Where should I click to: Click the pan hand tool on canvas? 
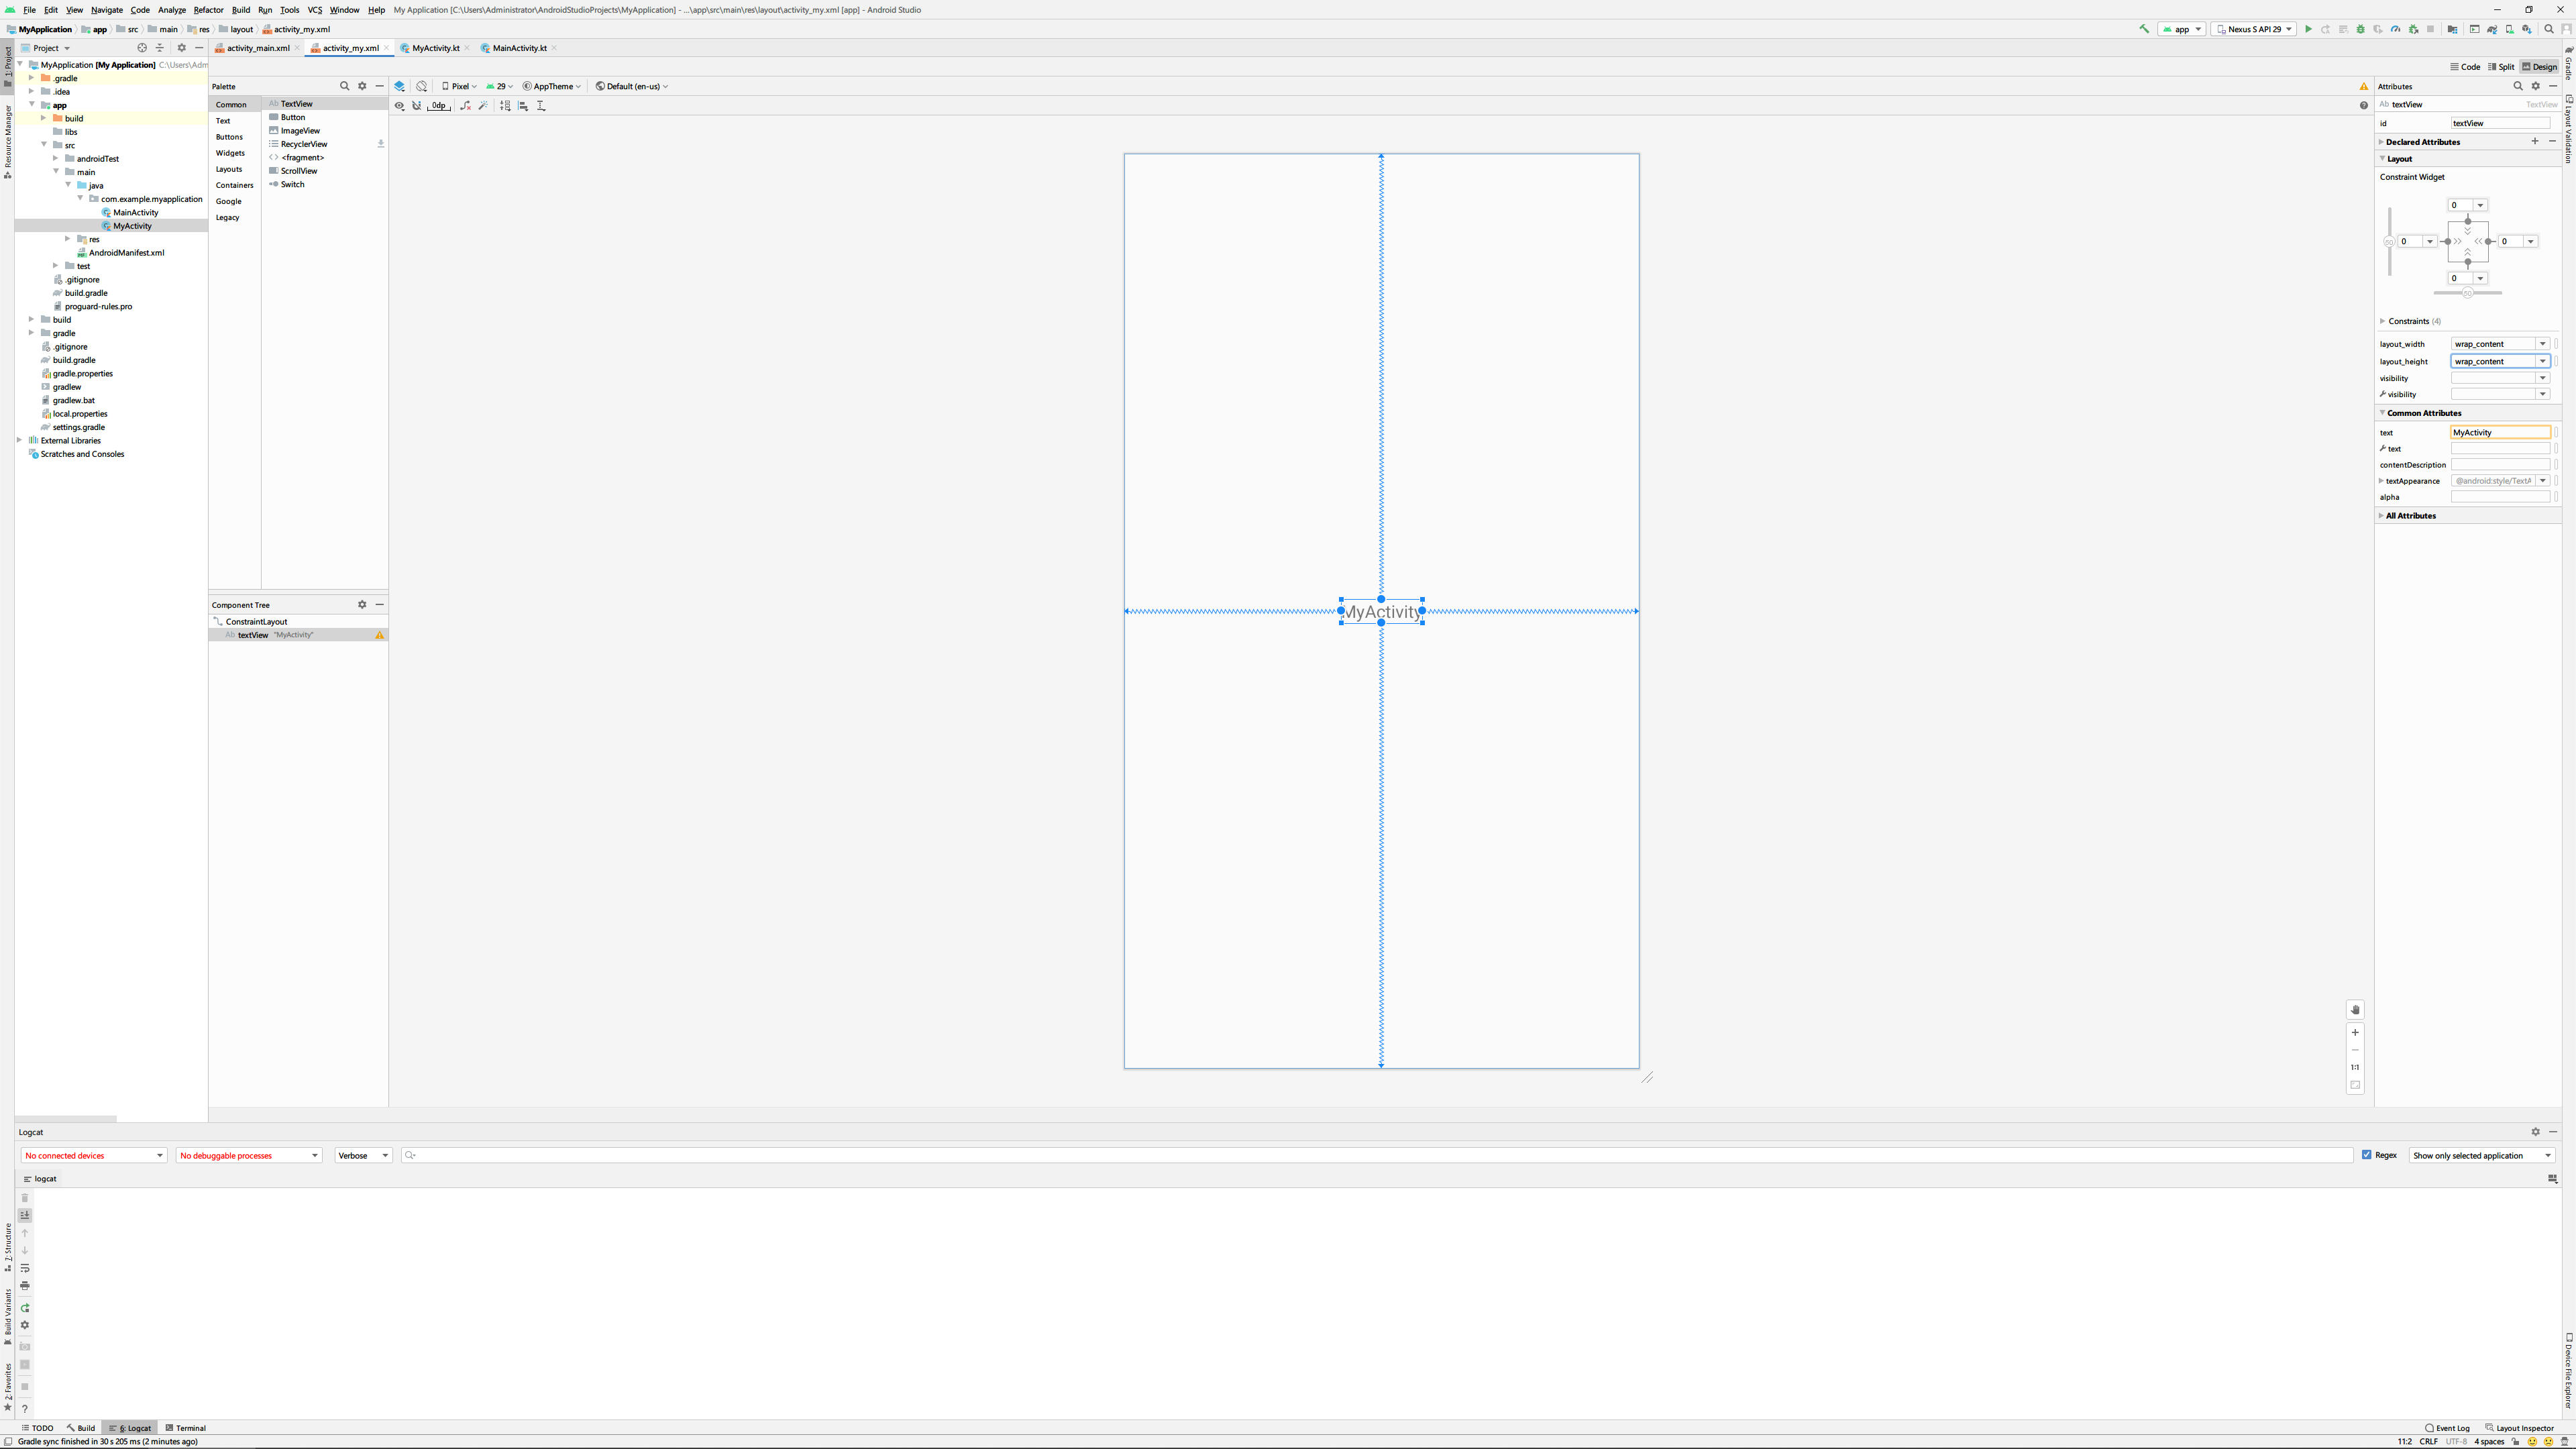(x=2355, y=1010)
